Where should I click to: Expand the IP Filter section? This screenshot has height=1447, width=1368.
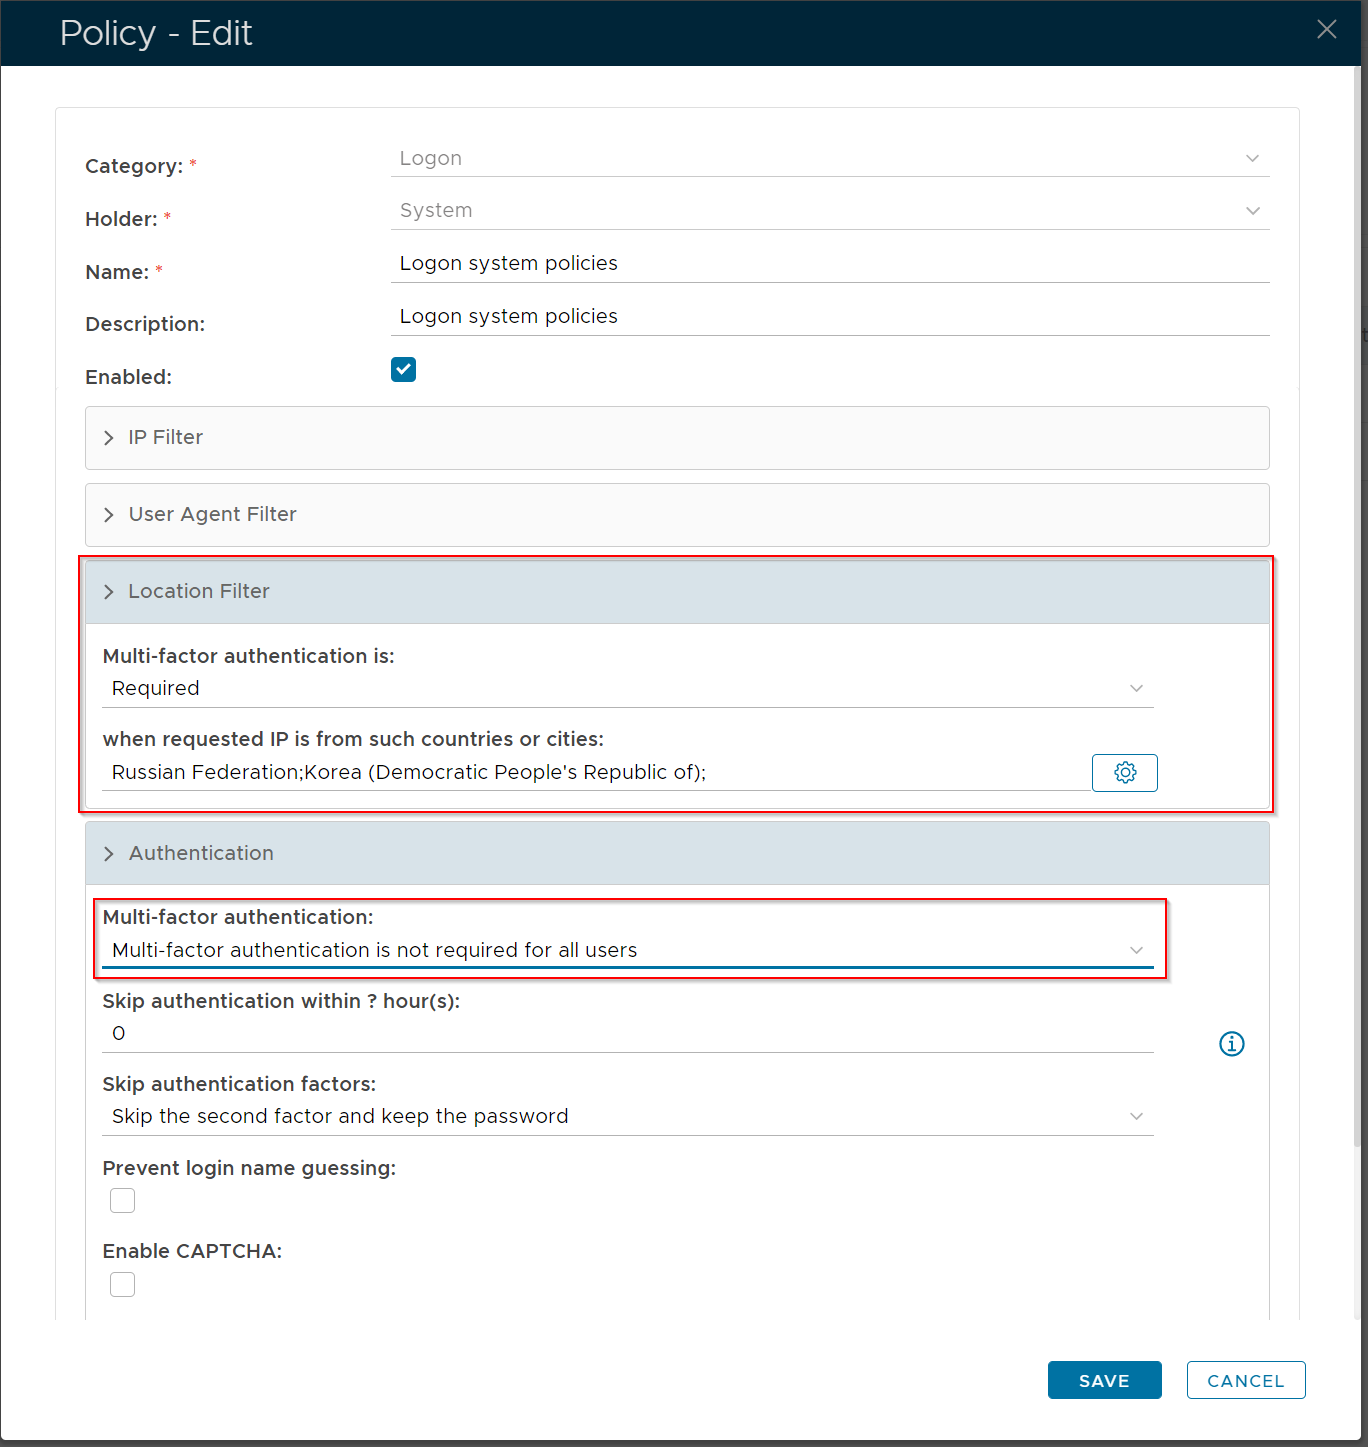[166, 438]
